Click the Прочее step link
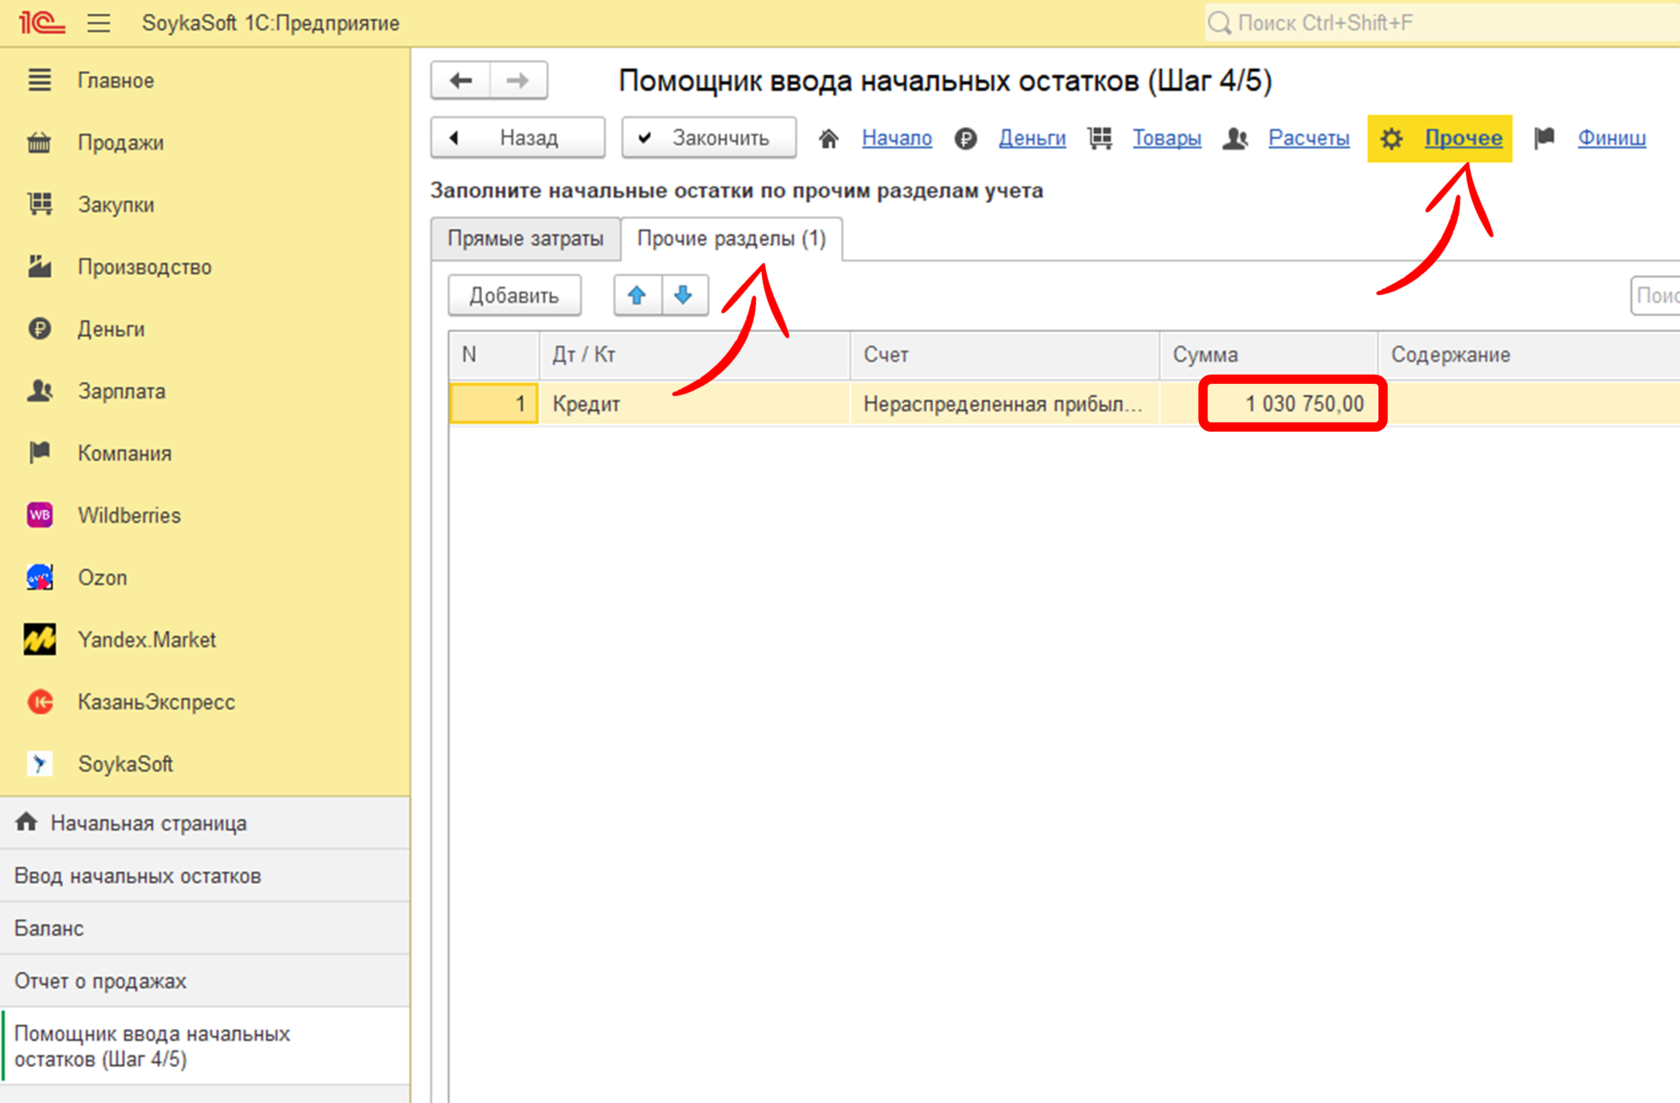Screen dimensions: 1680x1103 (1463, 138)
